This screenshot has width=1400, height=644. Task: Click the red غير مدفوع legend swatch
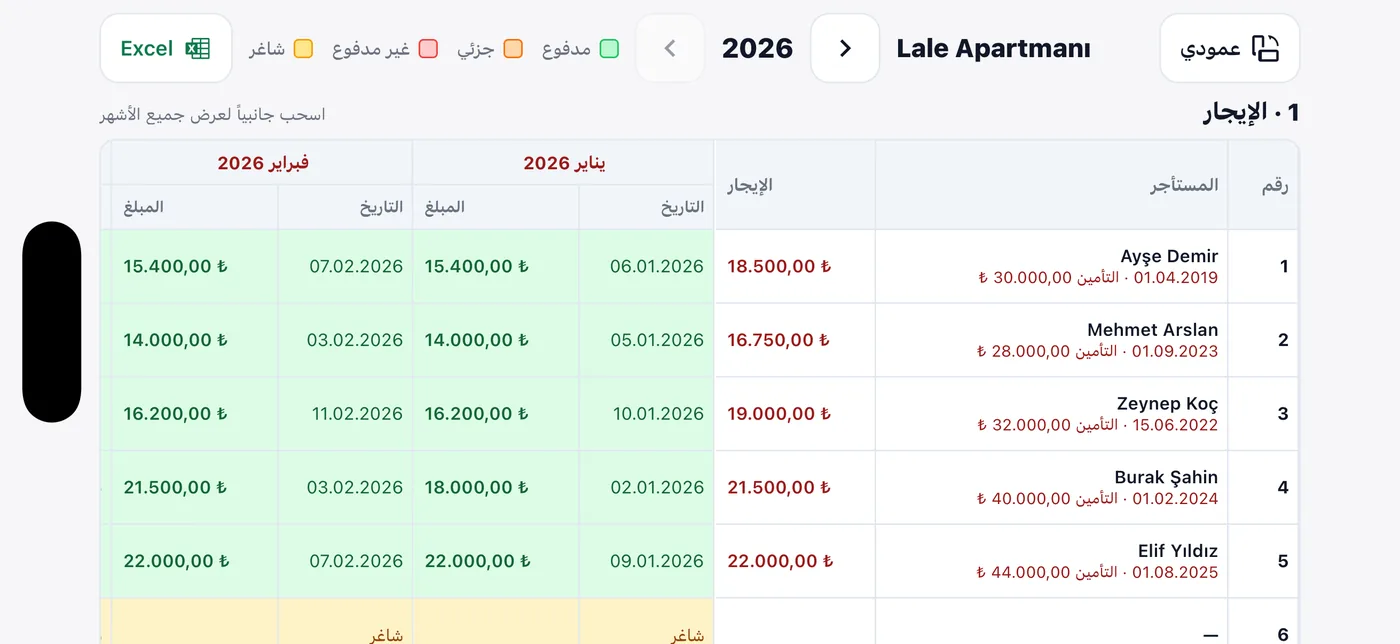[x=428, y=48]
